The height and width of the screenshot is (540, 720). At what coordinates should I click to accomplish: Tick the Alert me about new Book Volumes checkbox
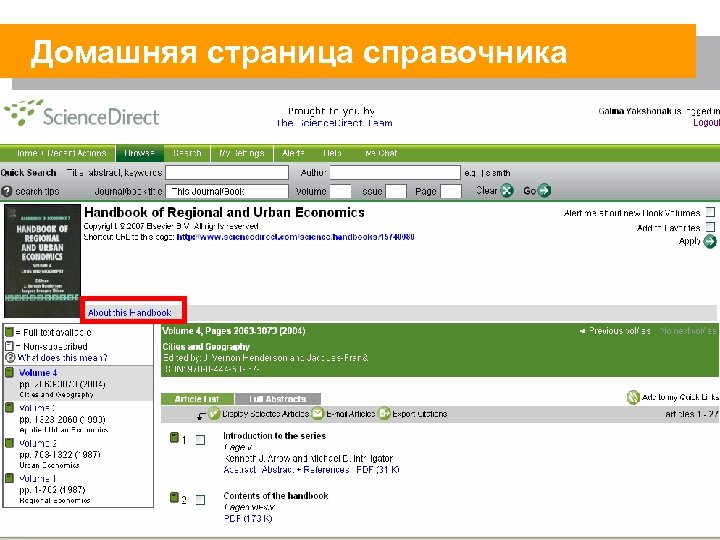point(710,212)
